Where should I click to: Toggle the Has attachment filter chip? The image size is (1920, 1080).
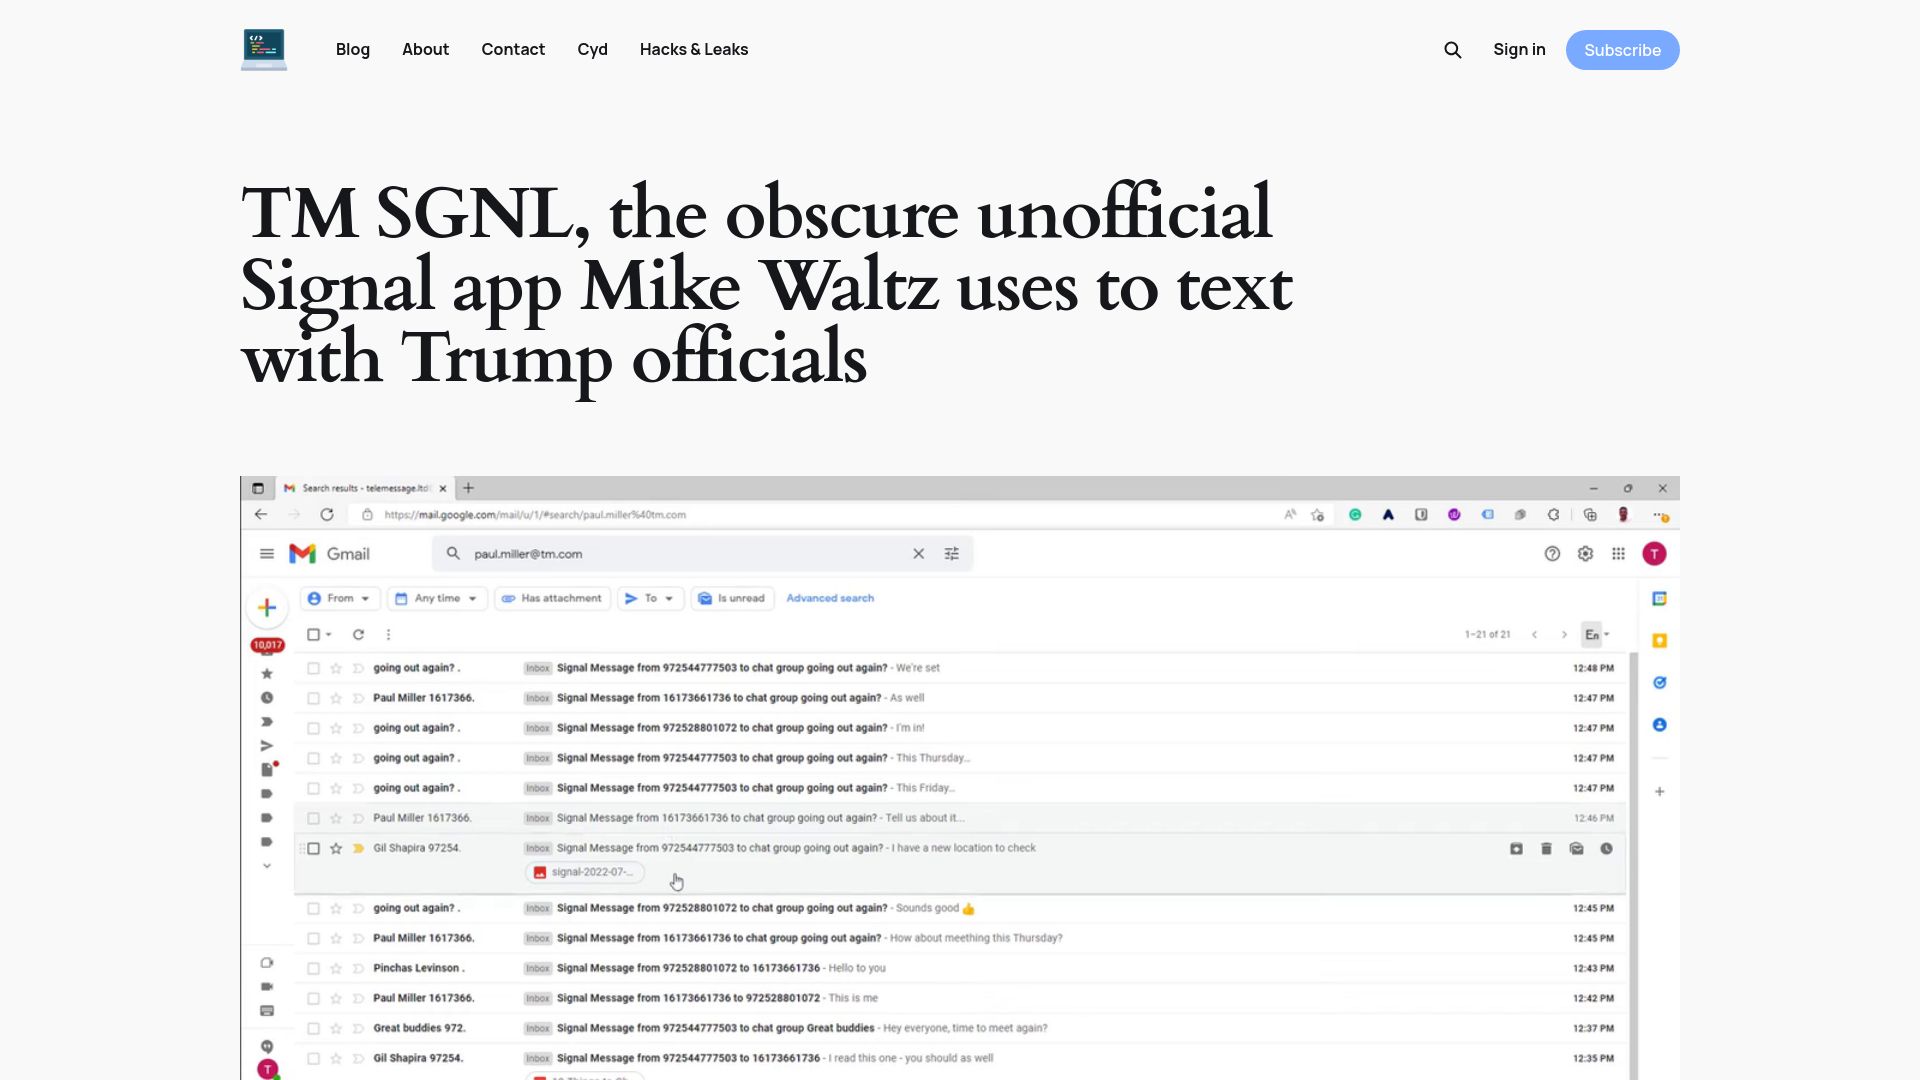tap(552, 598)
